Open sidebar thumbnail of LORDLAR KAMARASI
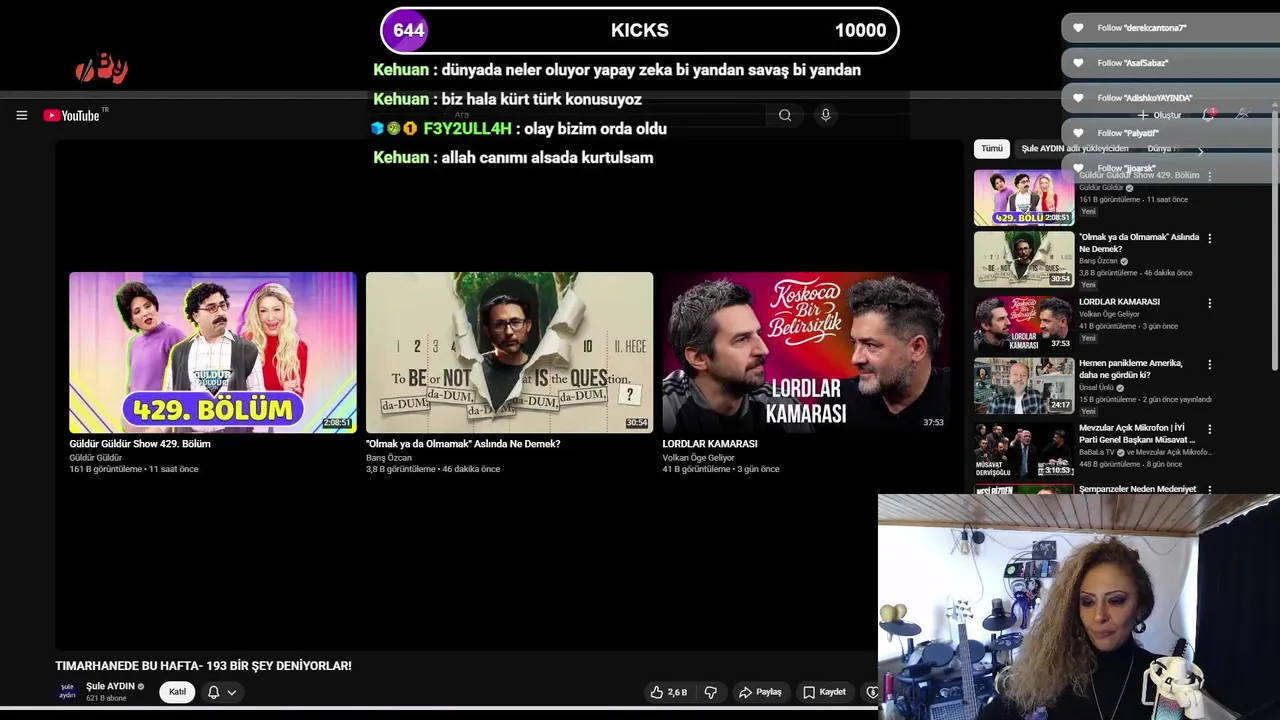Viewport: 1280px width, 720px height. (x=1024, y=322)
